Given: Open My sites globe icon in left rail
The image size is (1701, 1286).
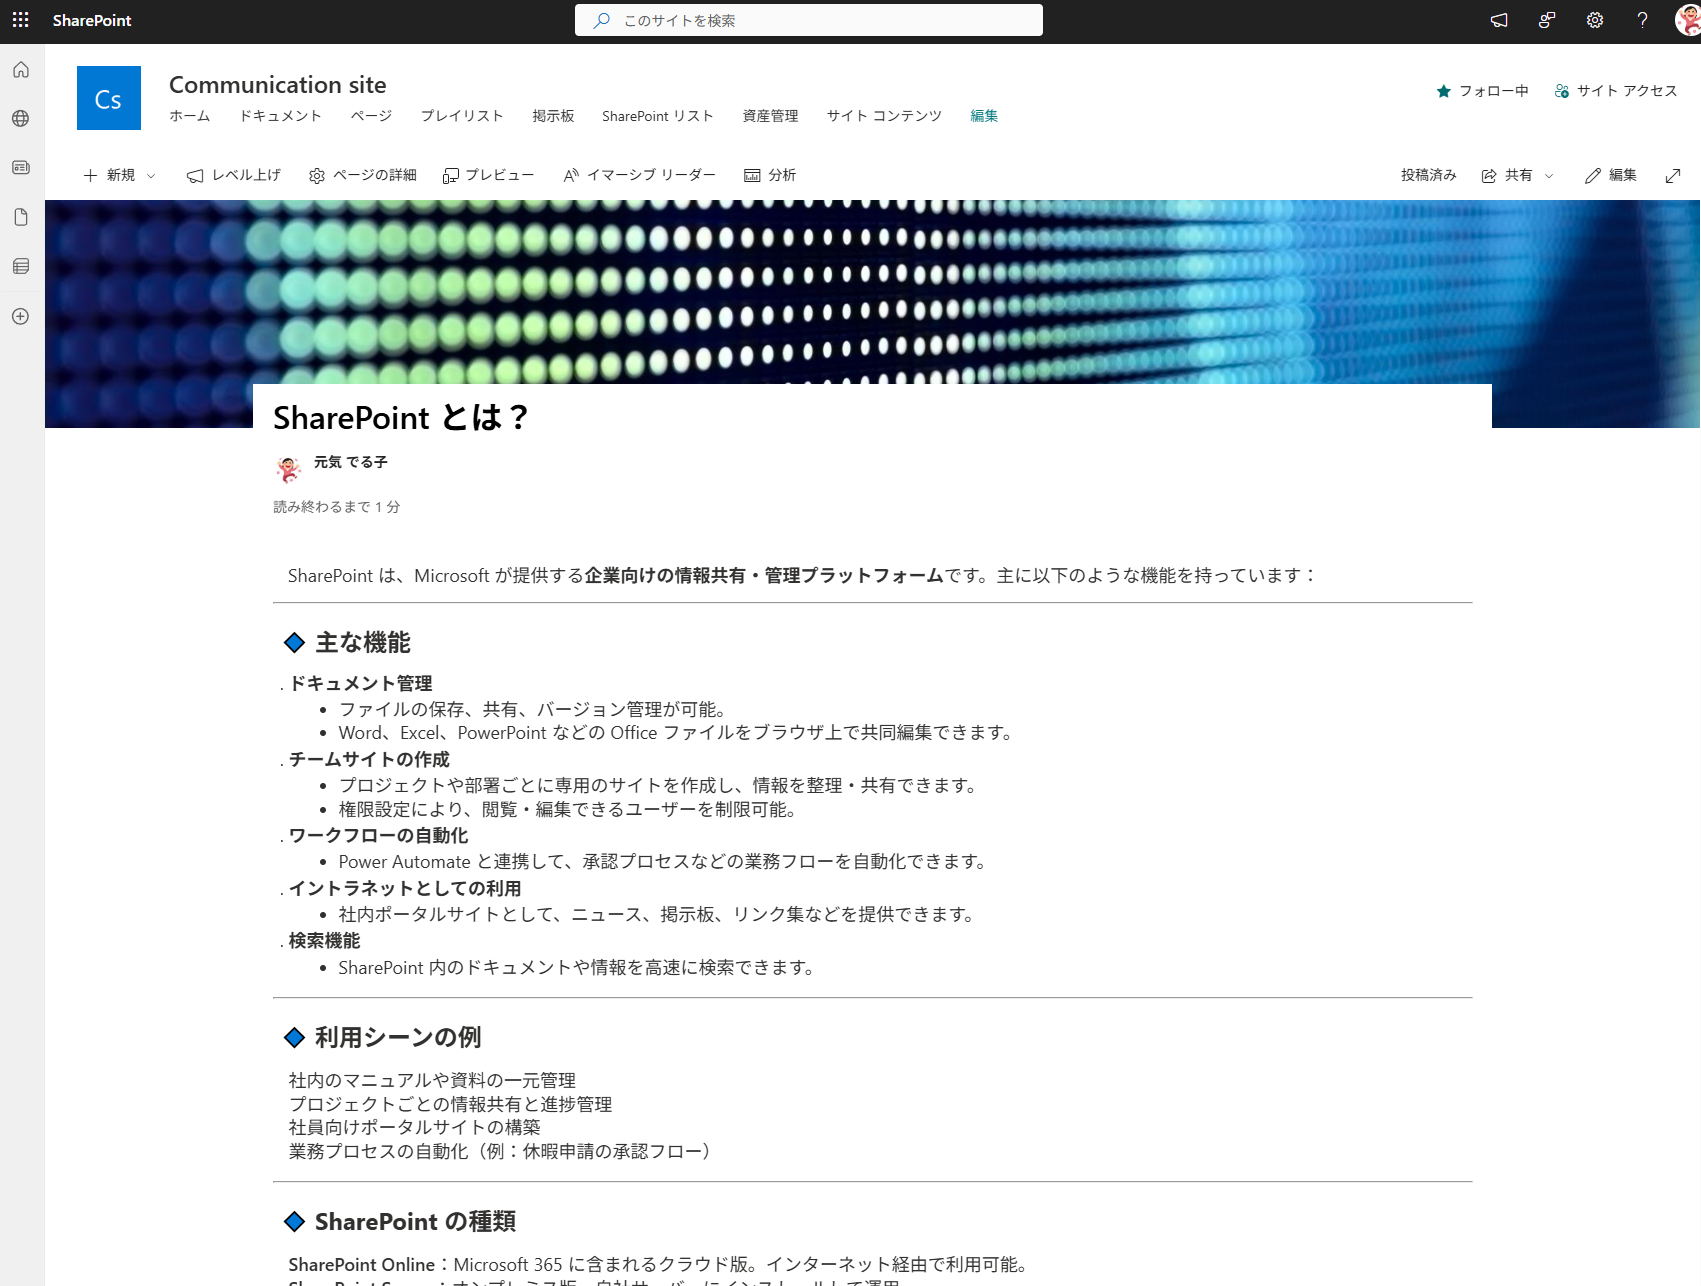Looking at the screenshot, I should coord(21,119).
